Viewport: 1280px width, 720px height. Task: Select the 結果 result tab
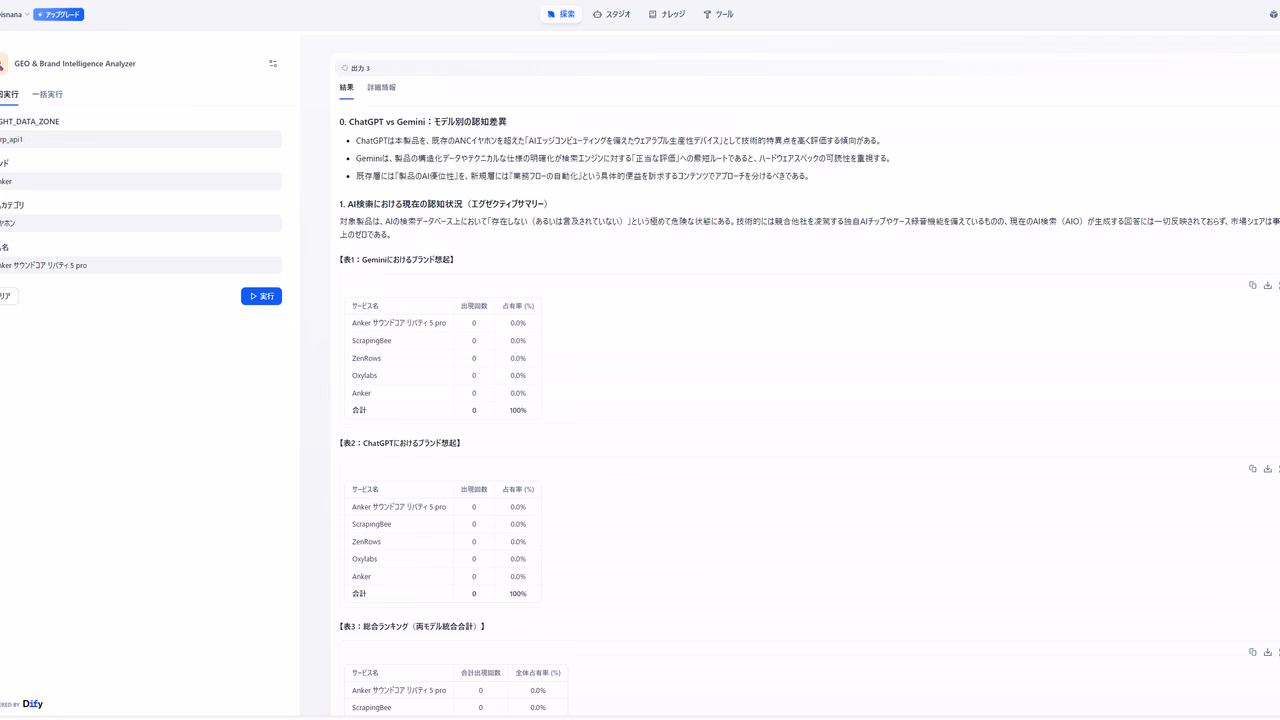click(346, 88)
